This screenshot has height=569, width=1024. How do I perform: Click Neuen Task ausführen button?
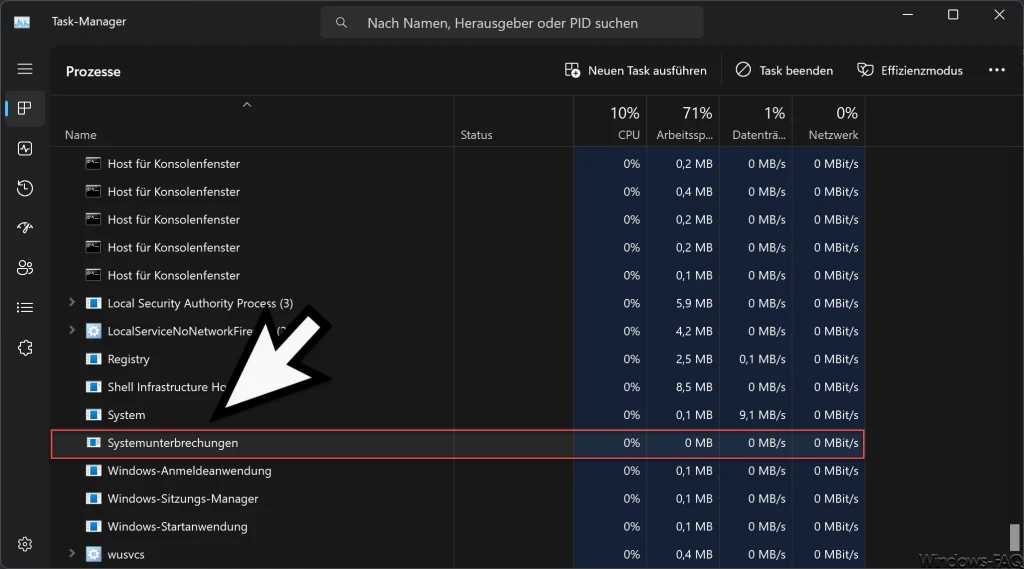coord(635,71)
